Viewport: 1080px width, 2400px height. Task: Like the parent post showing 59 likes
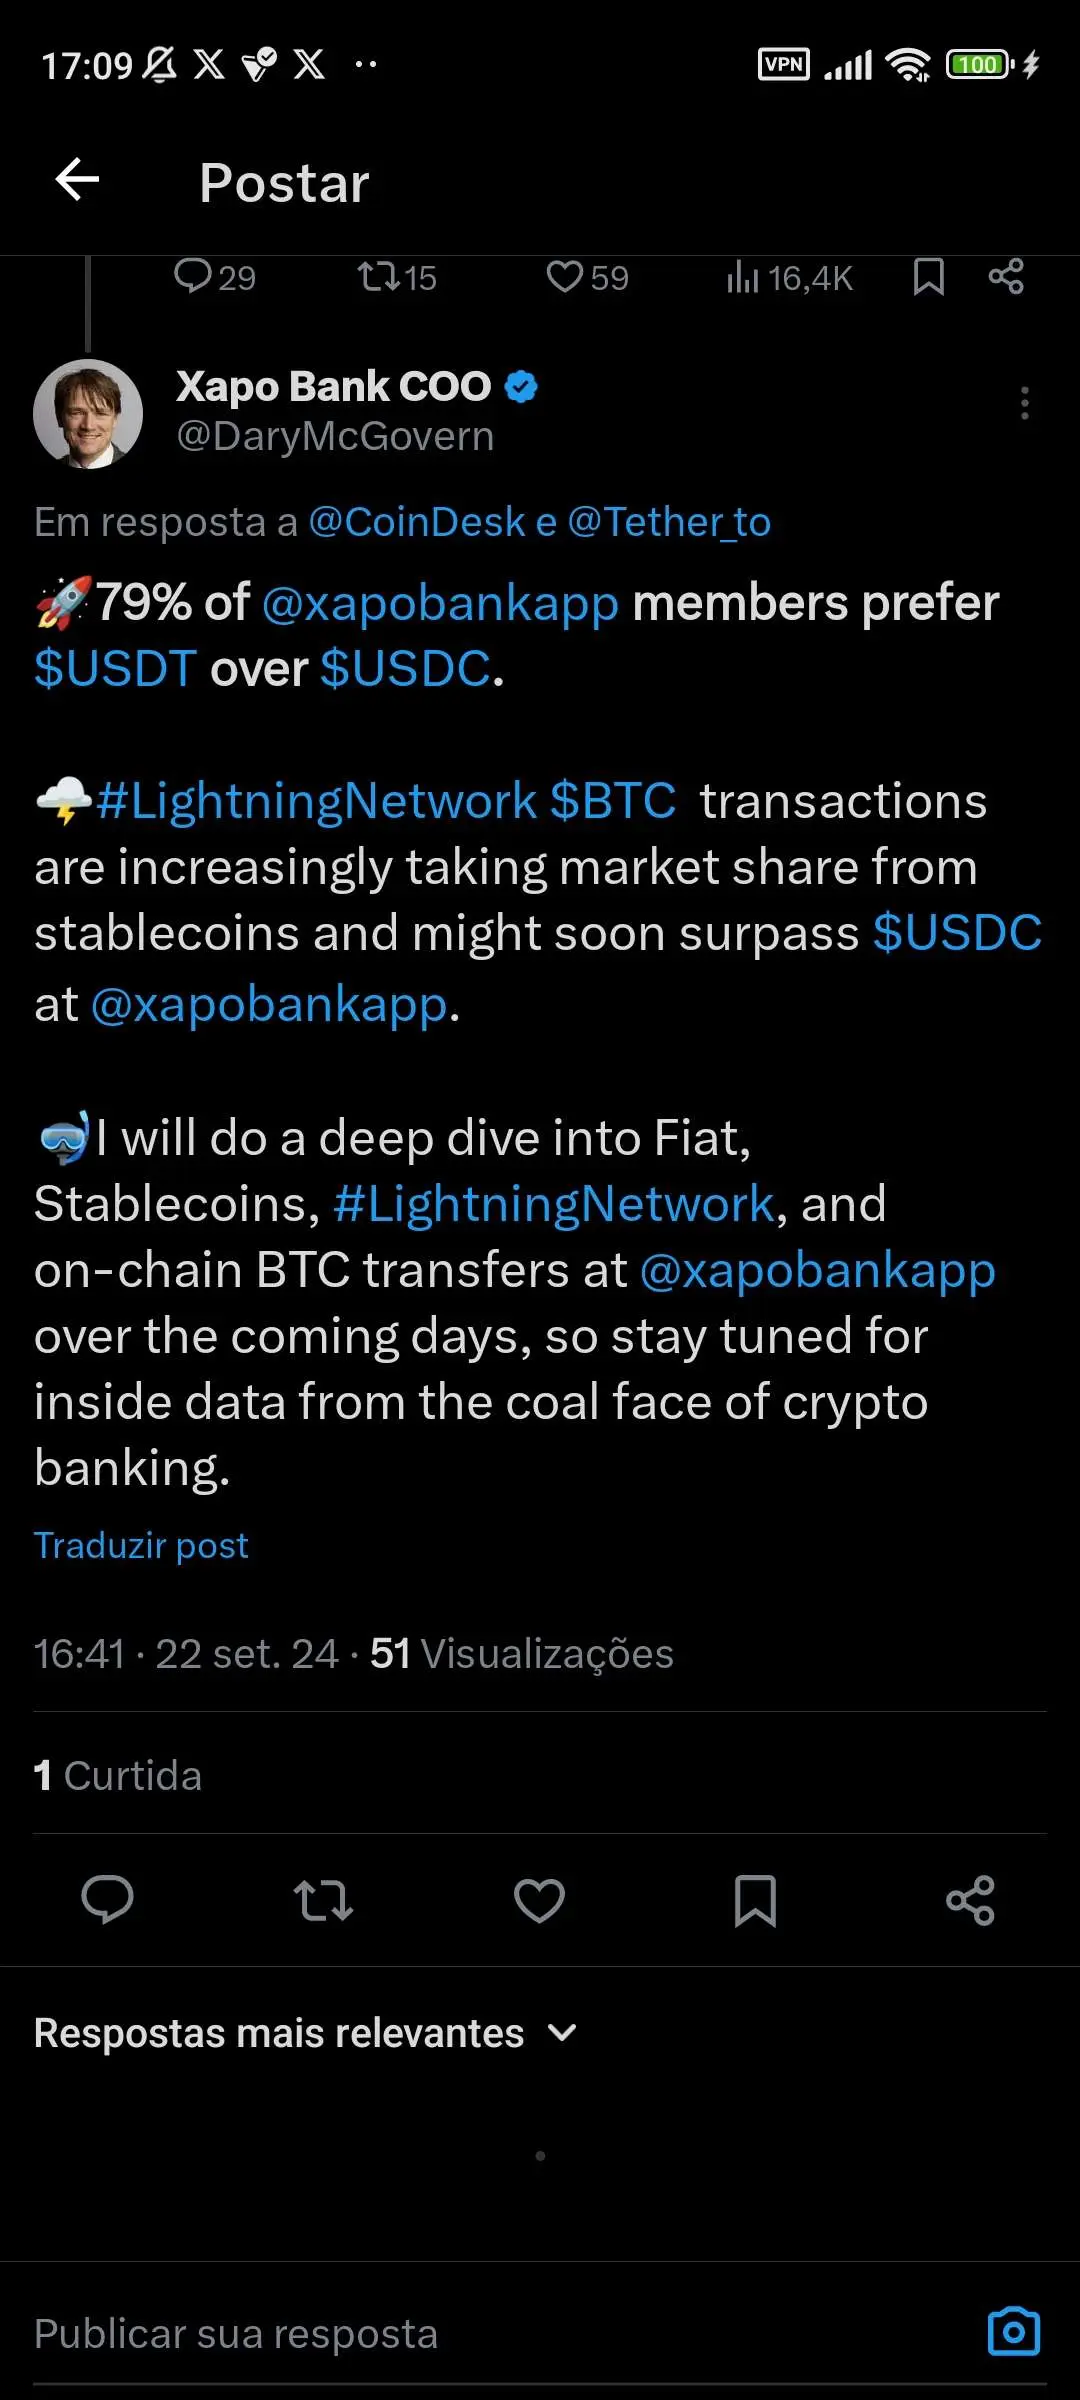[x=566, y=277]
